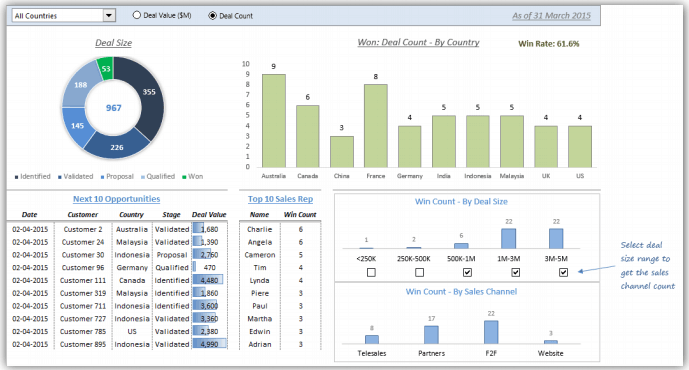The width and height of the screenshot is (689, 370).
Task: Click the Won legend marker
Action: point(185,177)
